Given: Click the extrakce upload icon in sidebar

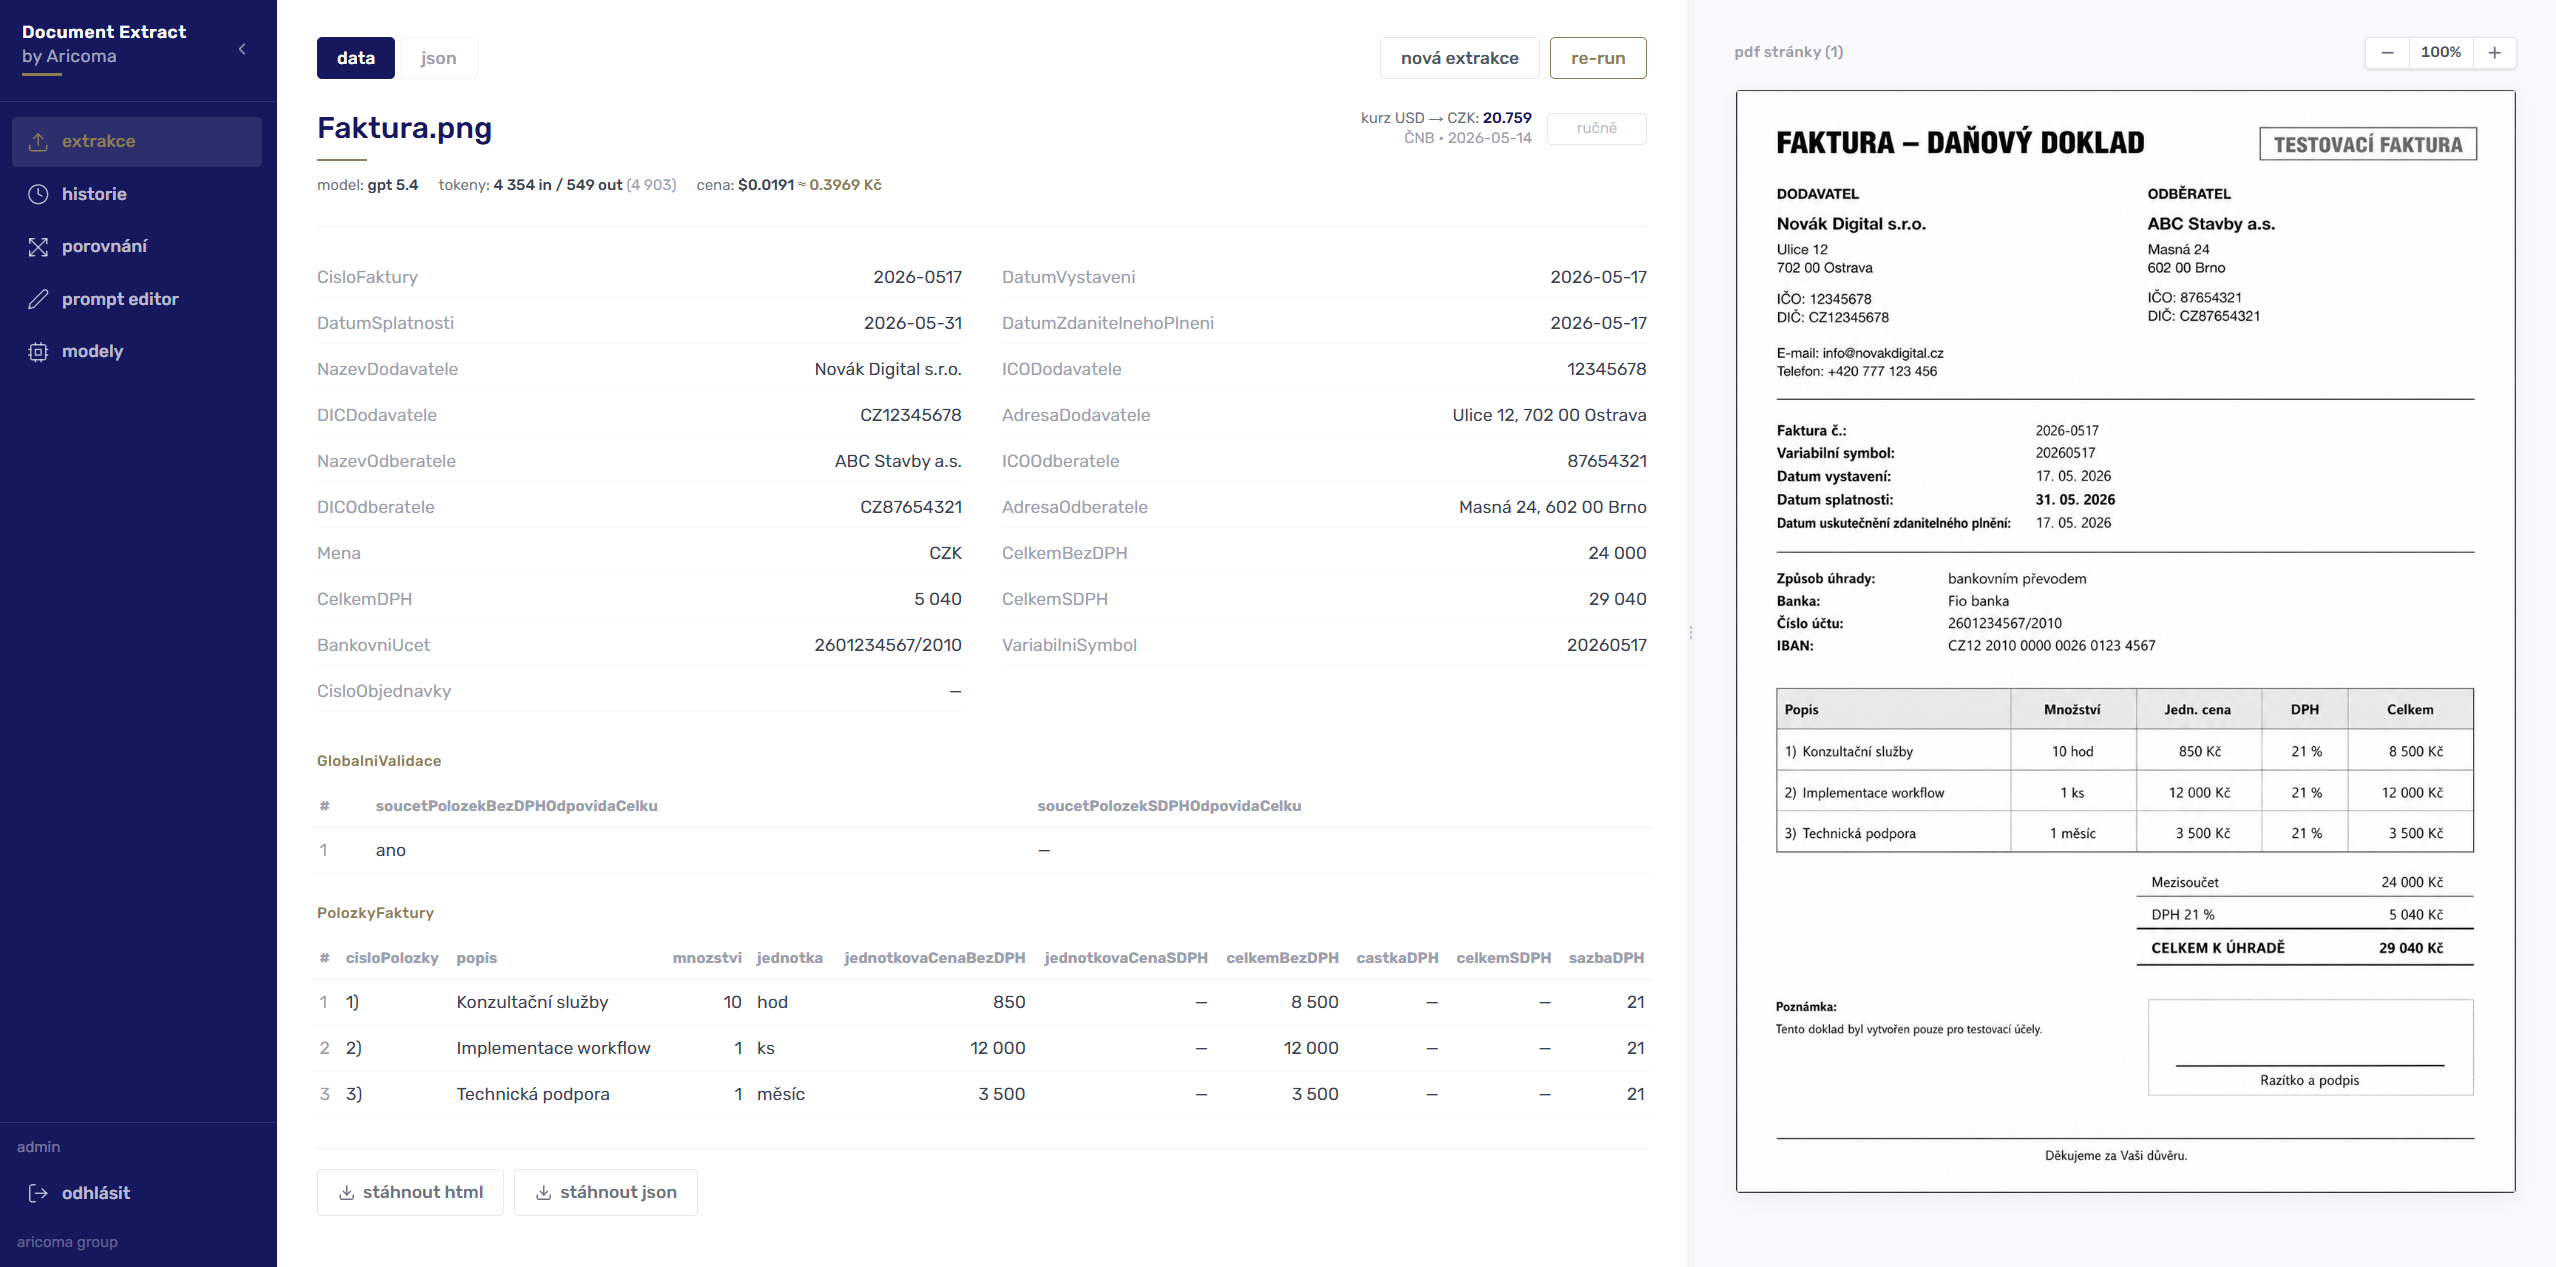Looking at the screenshot, I should tap(38, 142).
